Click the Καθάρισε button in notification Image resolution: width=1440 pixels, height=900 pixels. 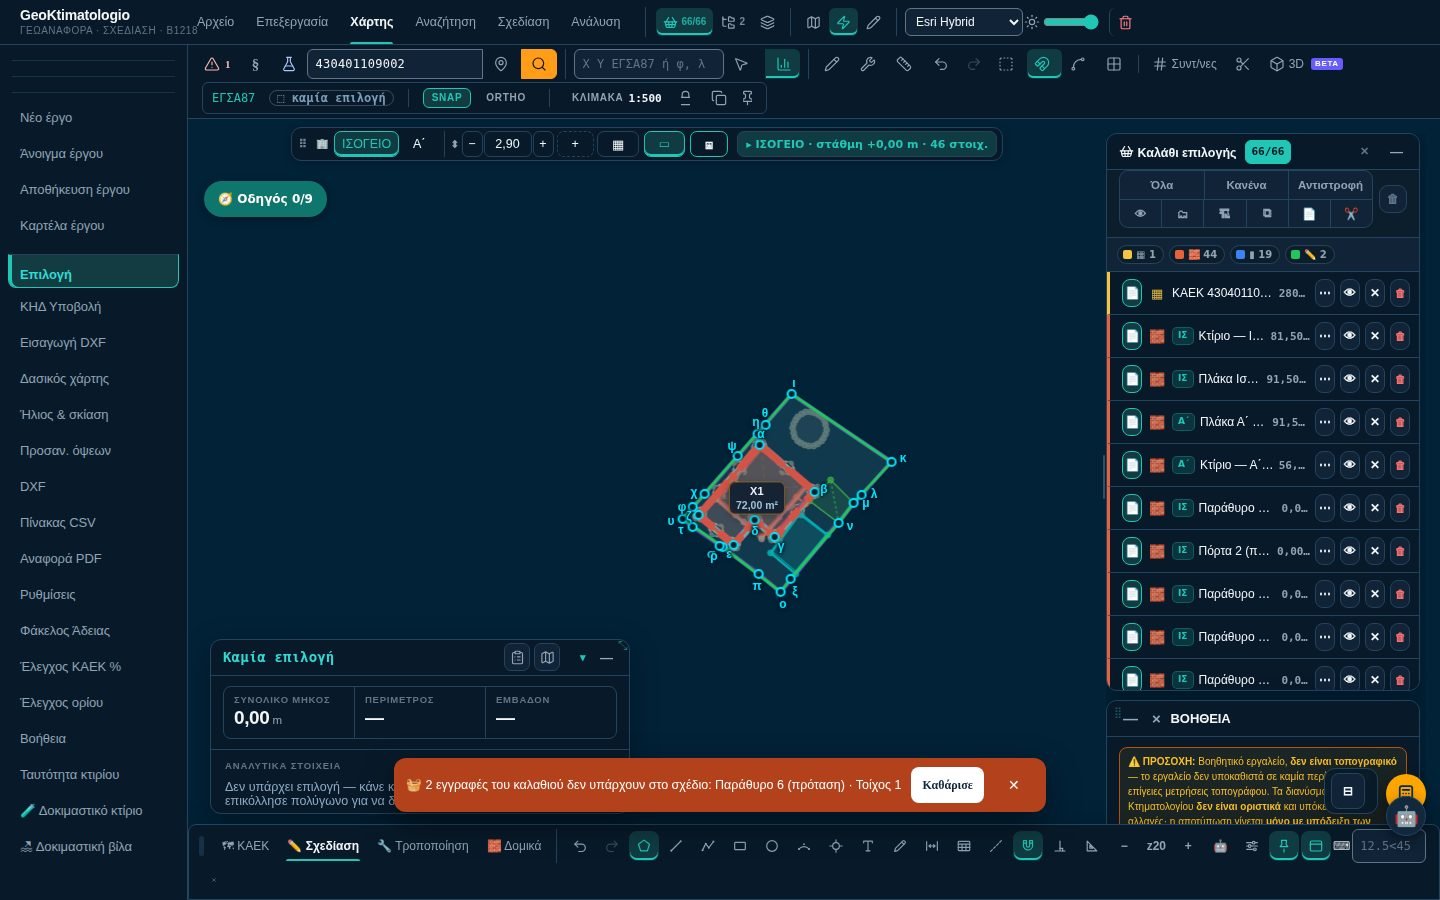947,785
